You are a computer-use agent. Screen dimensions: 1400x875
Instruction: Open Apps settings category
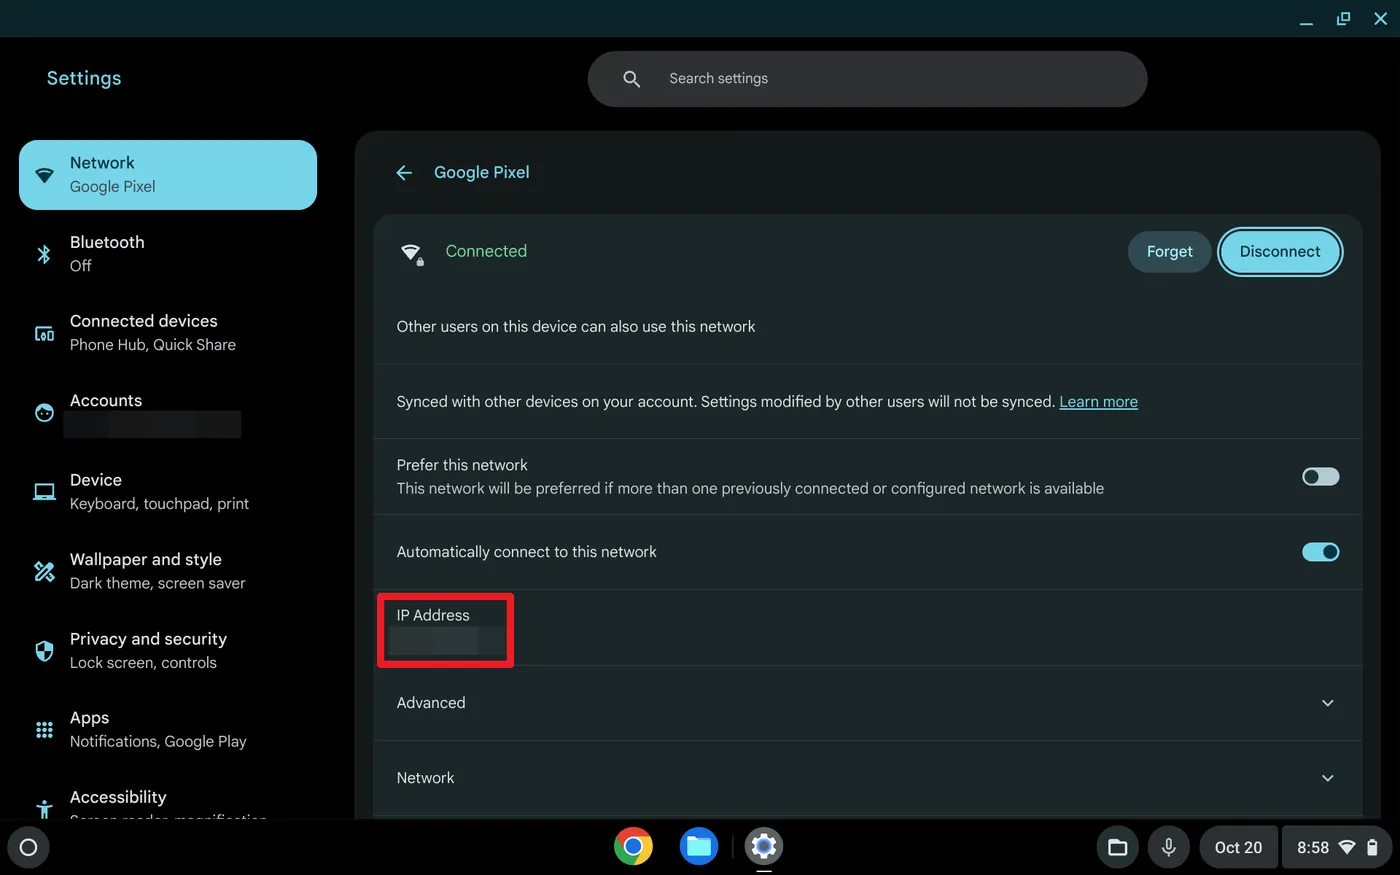[x=168, y=730]
